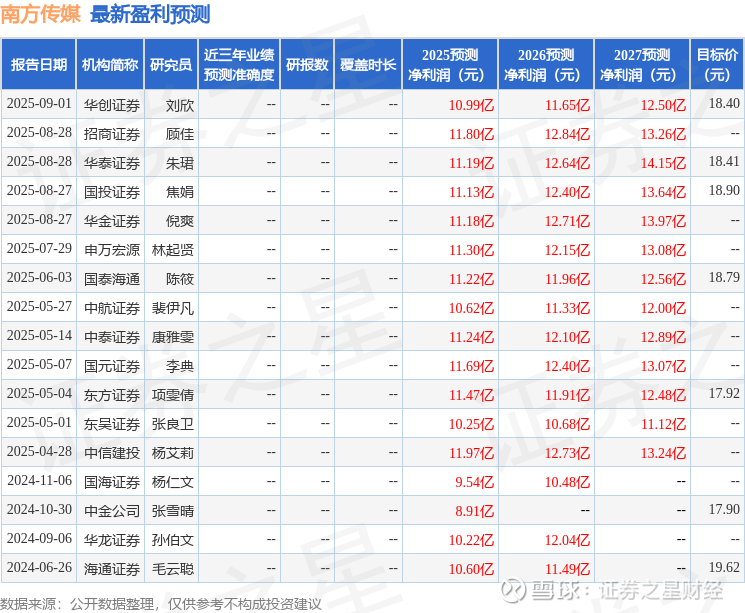Select the 东吴证券 institution cell
Screen dimensions: 745x613
pos(112,424)
